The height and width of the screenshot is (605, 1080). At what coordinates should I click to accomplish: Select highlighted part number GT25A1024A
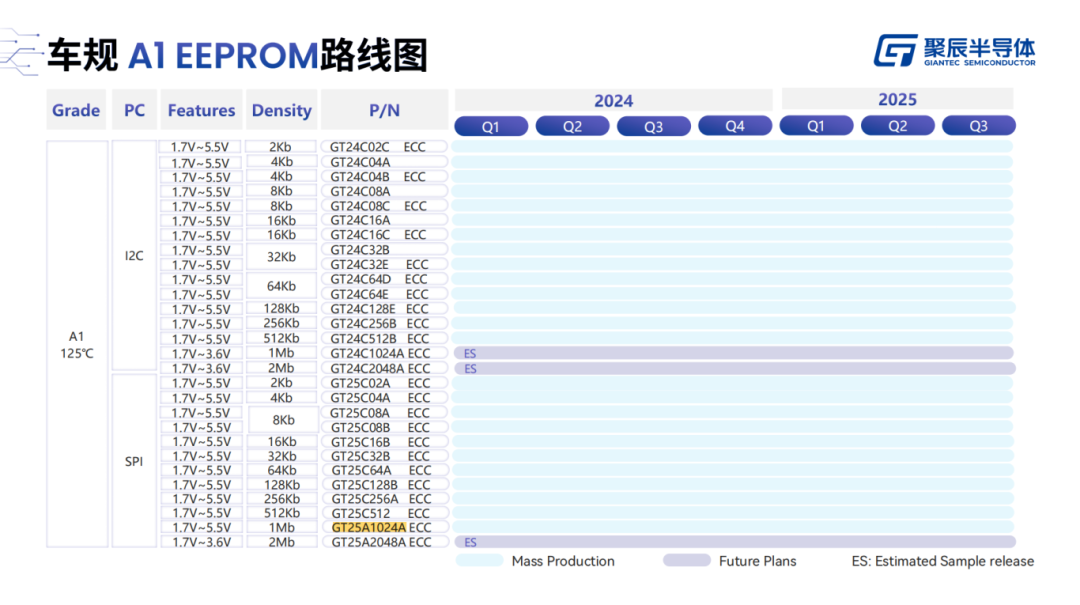coord(368,527)
